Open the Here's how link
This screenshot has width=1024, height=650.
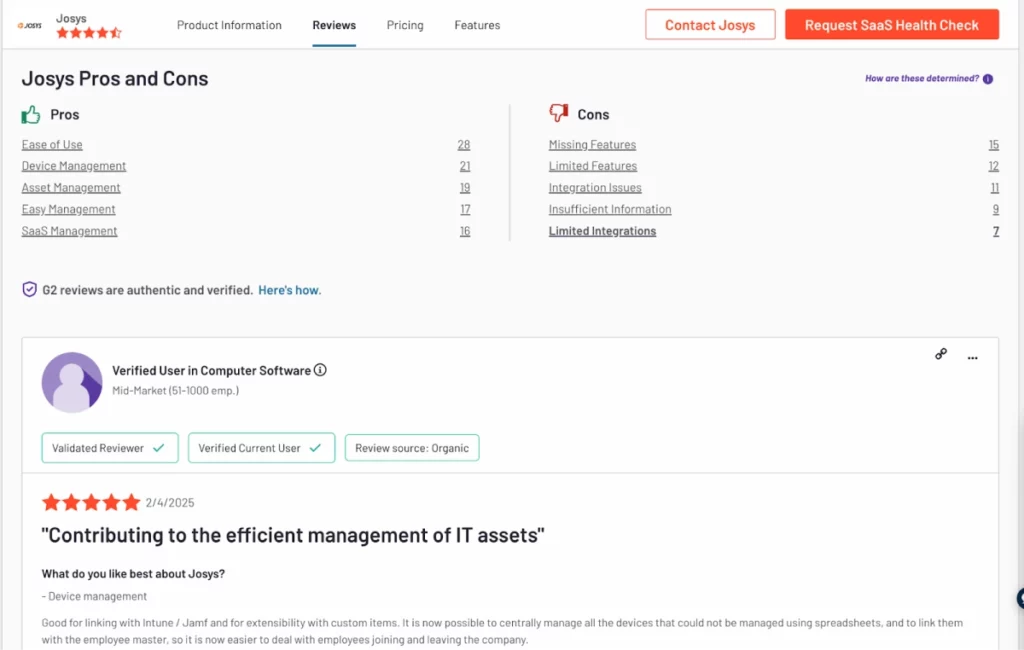click(x=289, y=290)
